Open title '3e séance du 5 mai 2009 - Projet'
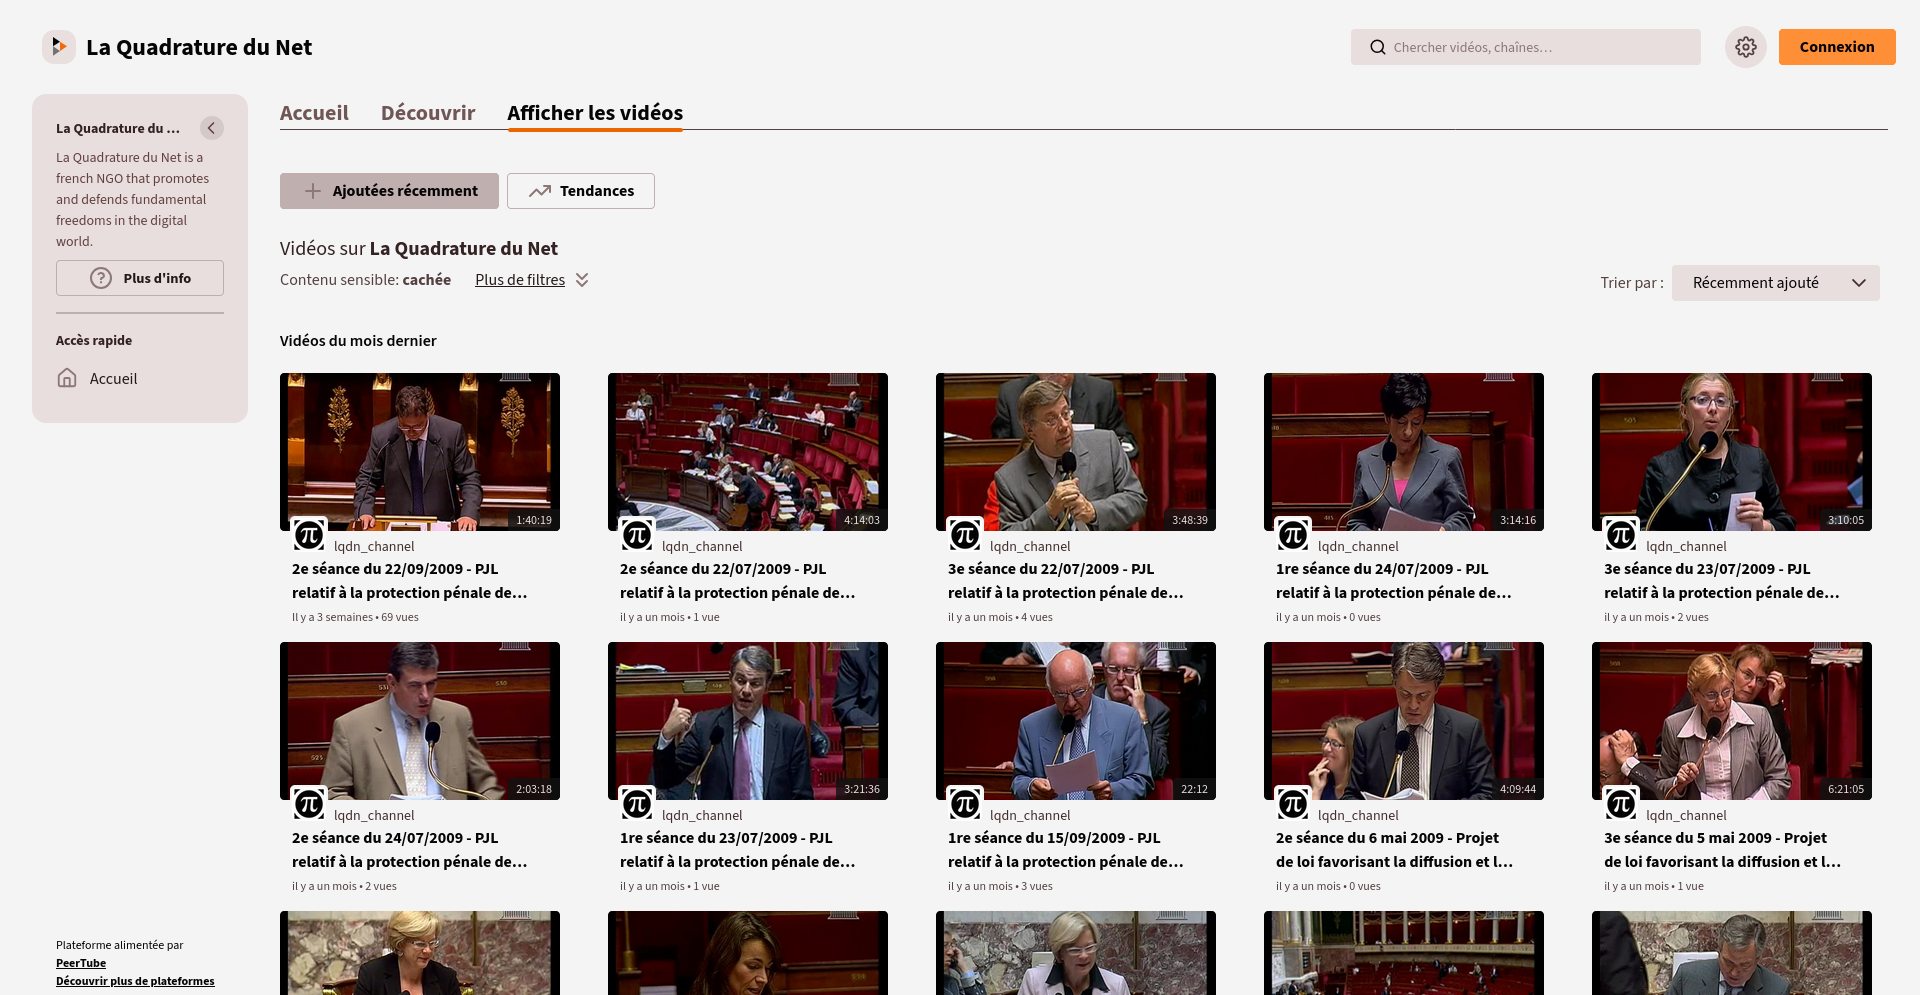 click(1722, 850)
